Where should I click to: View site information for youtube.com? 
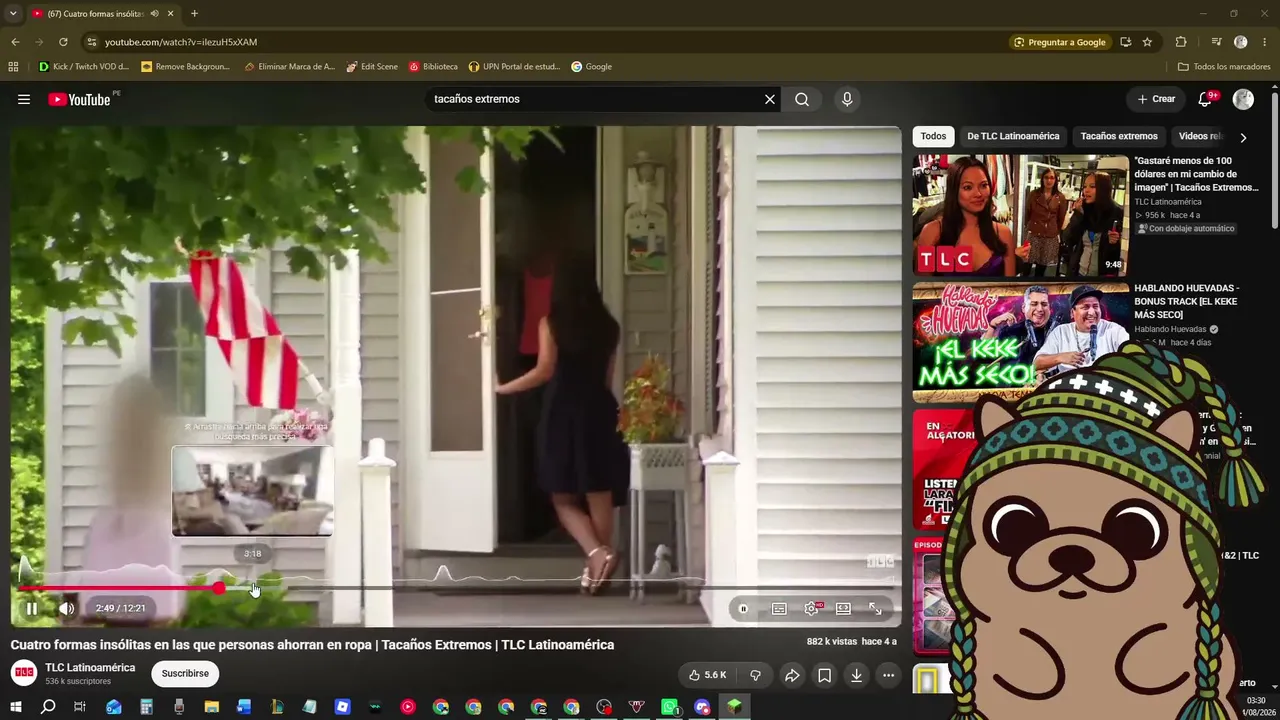92,42
